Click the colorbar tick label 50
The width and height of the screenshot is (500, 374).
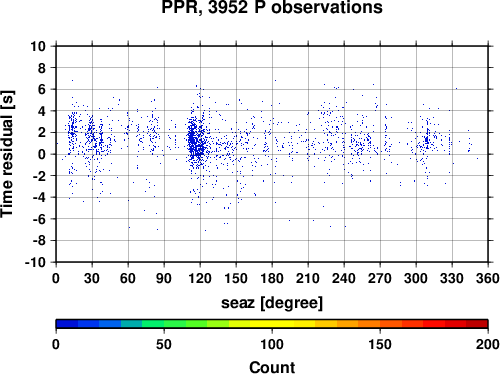coord(164,344)
